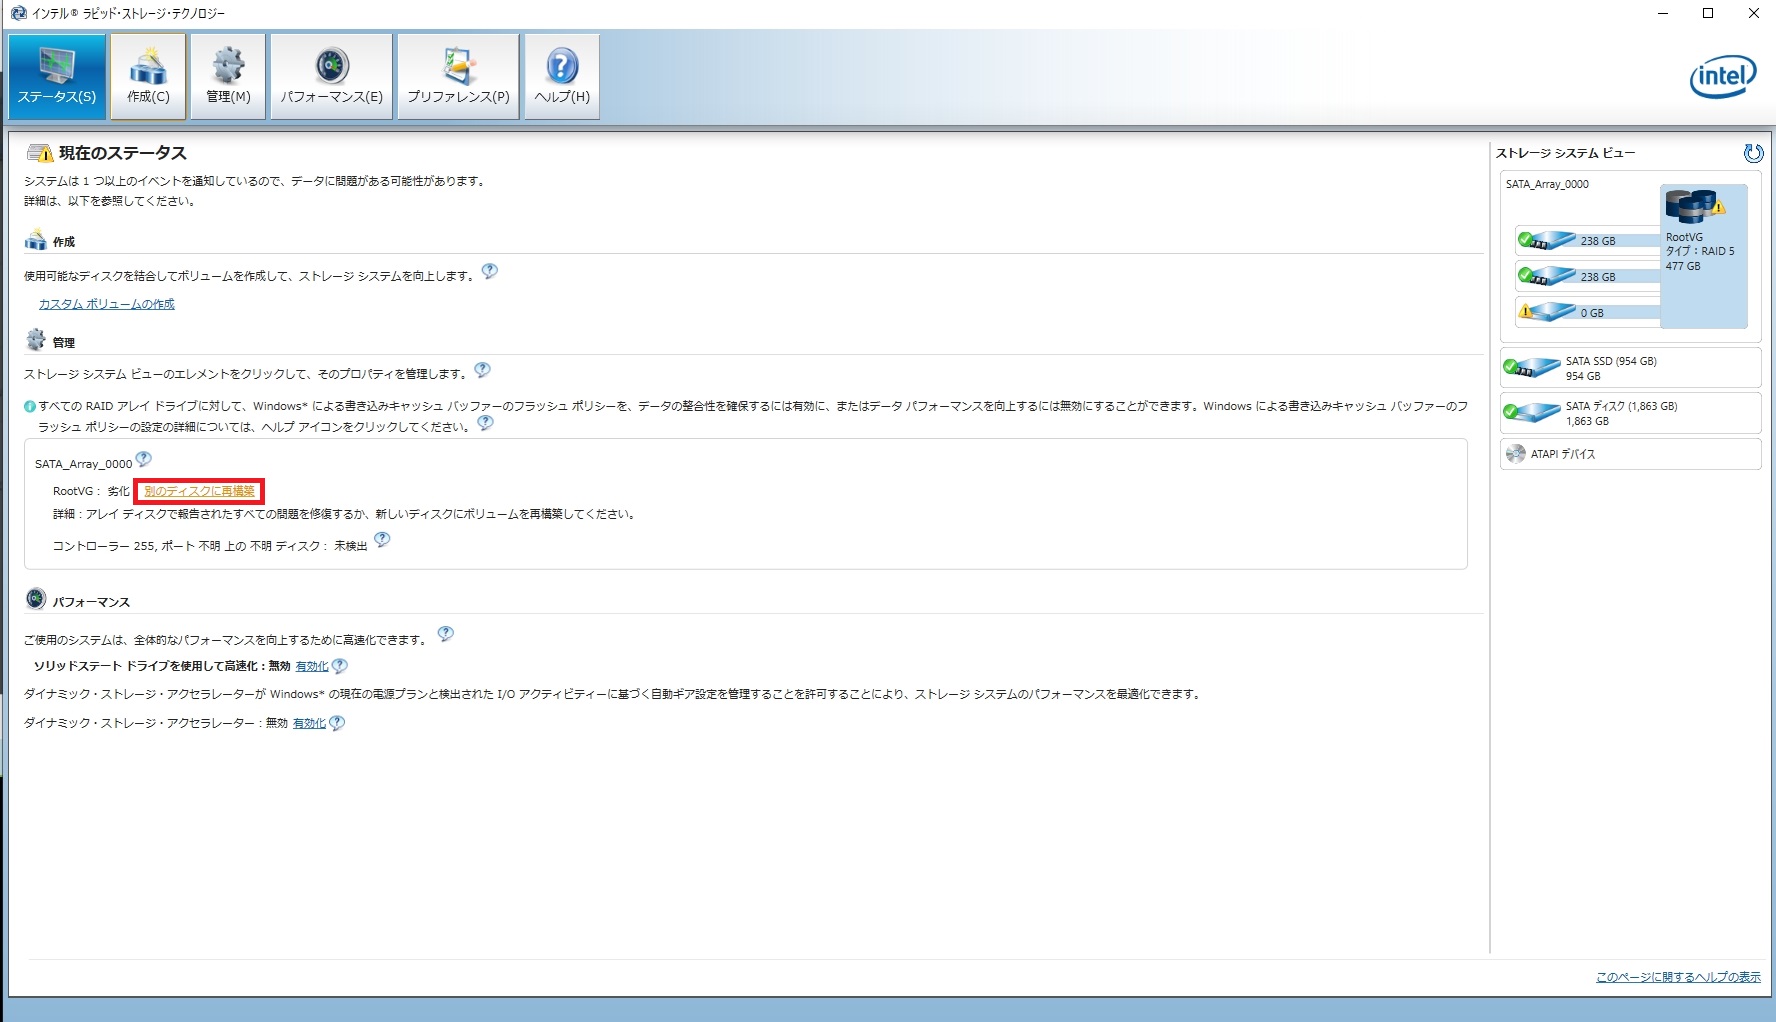Close the Intel RST window
This screenshot has height=1022, width=1776.
(1753, 13)
